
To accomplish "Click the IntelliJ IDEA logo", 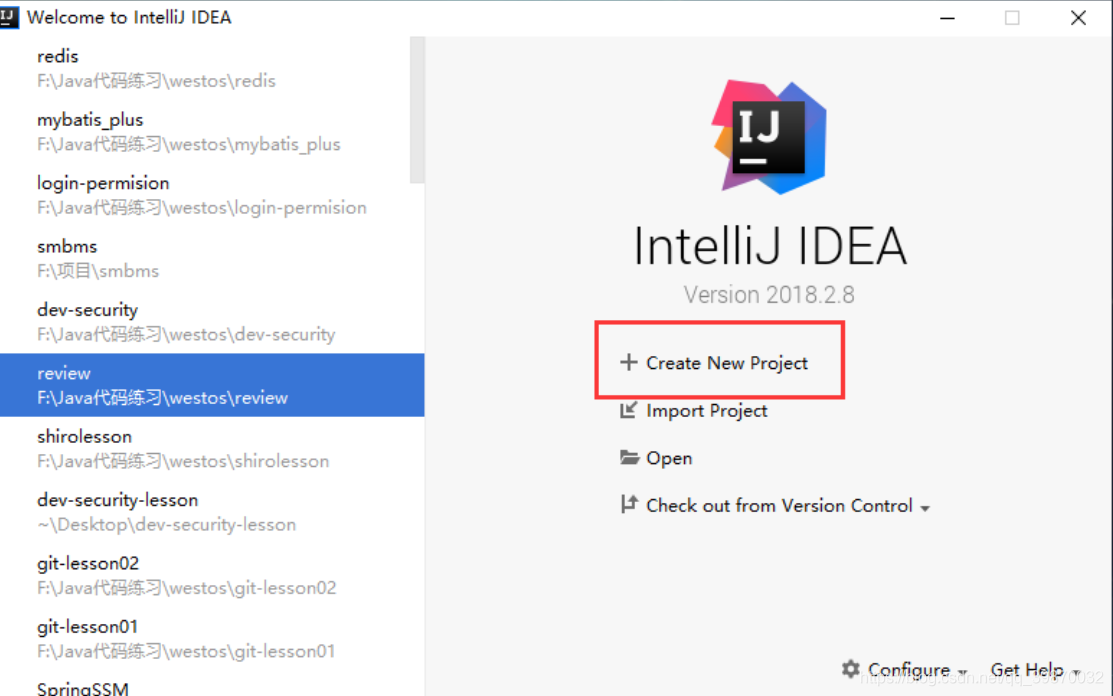I will tap(769, 137).
